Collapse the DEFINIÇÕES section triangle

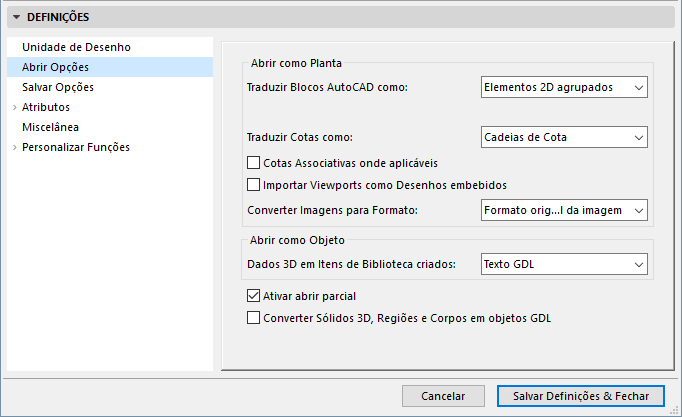point(17,17)
